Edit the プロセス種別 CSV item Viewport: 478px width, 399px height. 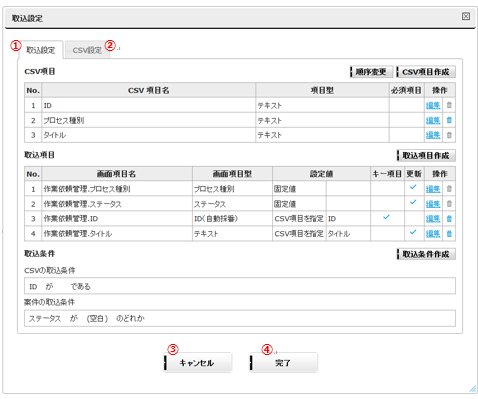pyautogui.click(x=433, y=120)
